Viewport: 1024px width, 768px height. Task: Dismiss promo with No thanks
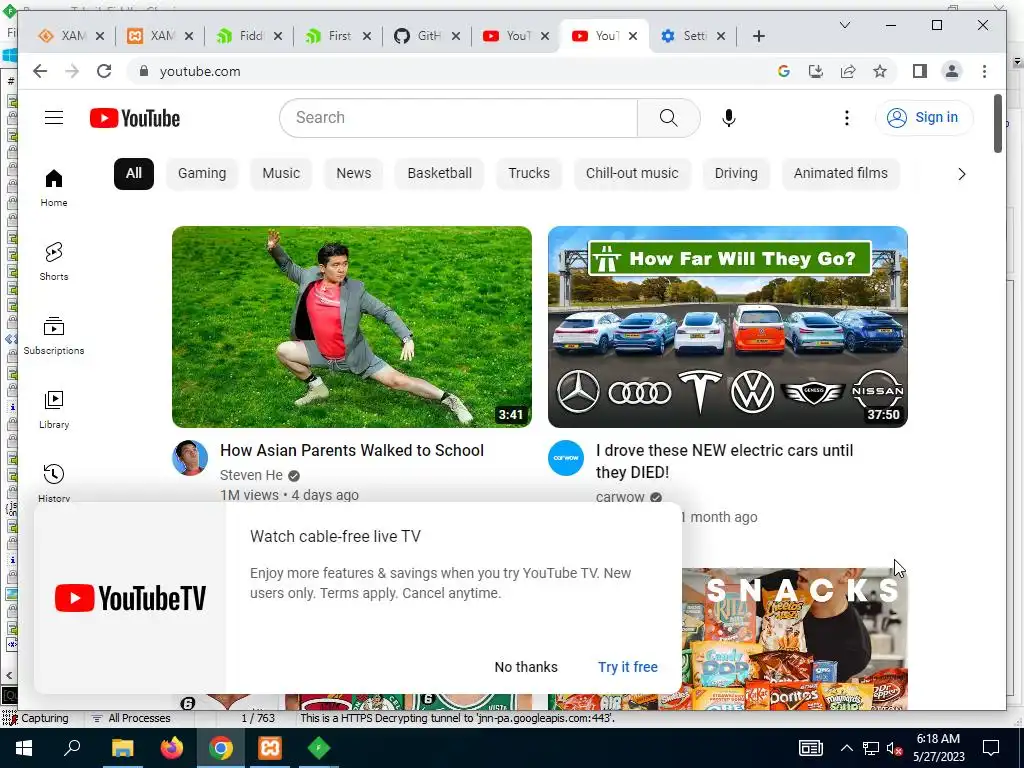click(526, 667)
